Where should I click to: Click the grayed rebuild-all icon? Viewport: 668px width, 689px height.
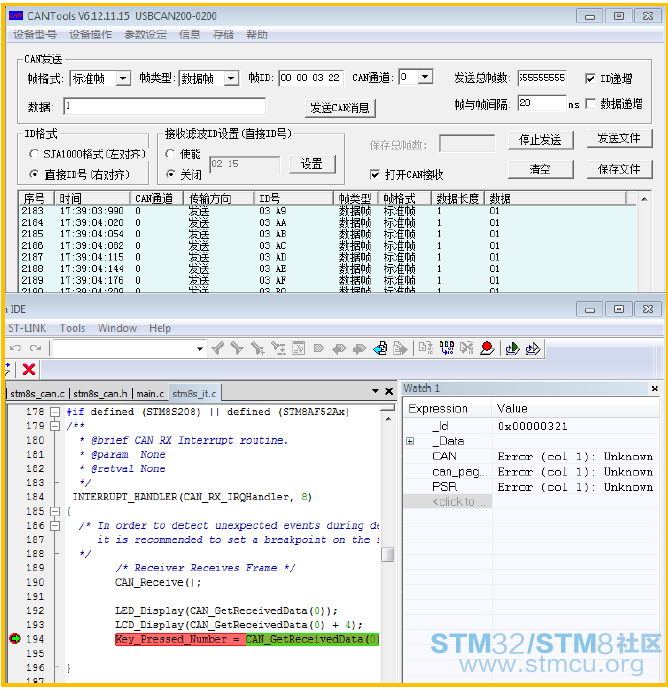coord(467,348)
